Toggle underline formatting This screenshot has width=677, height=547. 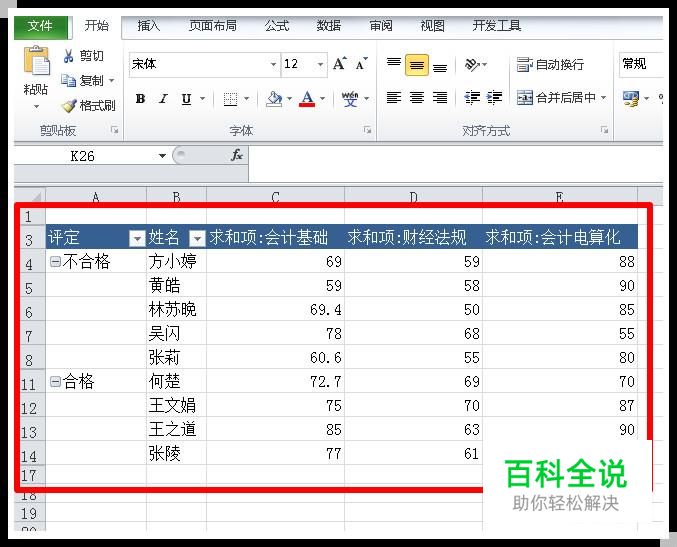click(186, 99)
